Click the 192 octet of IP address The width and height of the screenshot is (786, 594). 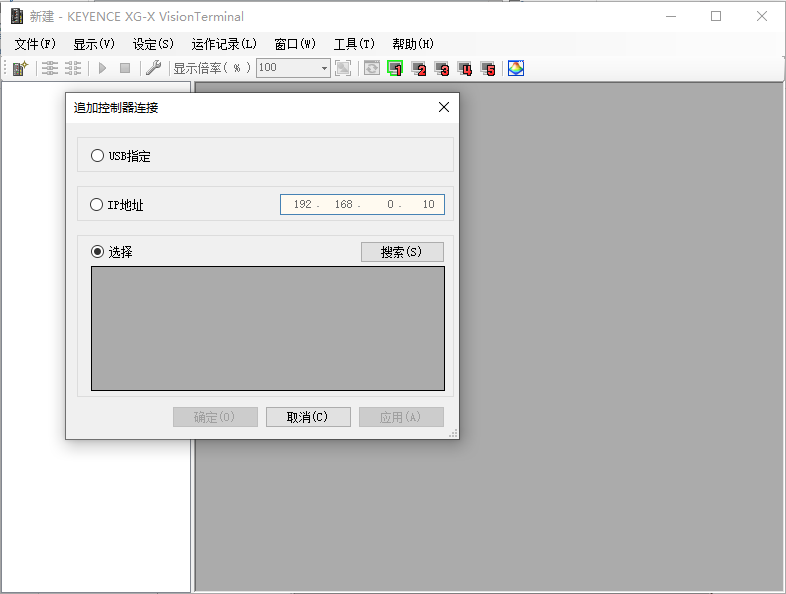click(x=303, y=204)
